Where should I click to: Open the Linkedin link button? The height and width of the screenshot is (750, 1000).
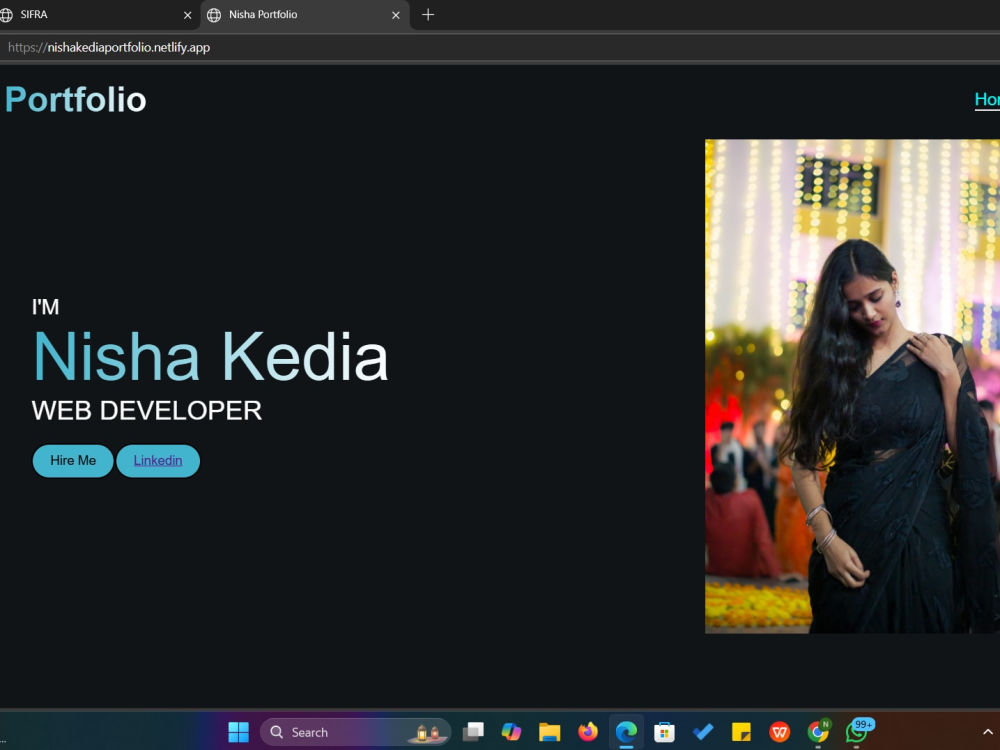158,460
